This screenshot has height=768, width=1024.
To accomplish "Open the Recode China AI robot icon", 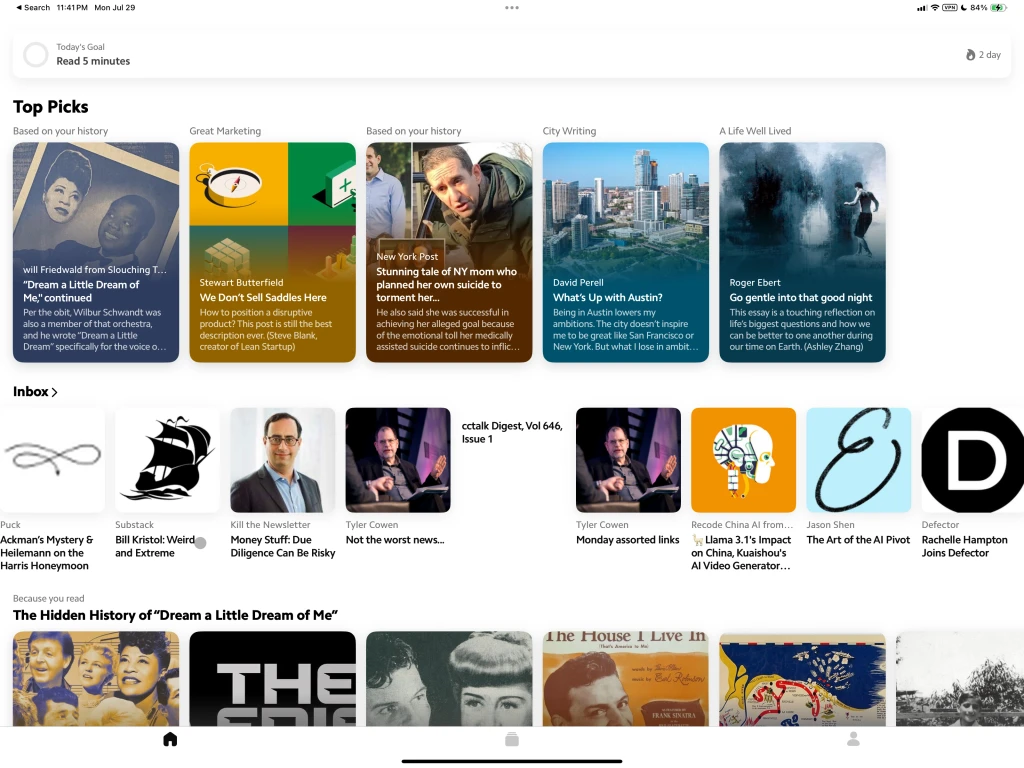I will point(743,460).
